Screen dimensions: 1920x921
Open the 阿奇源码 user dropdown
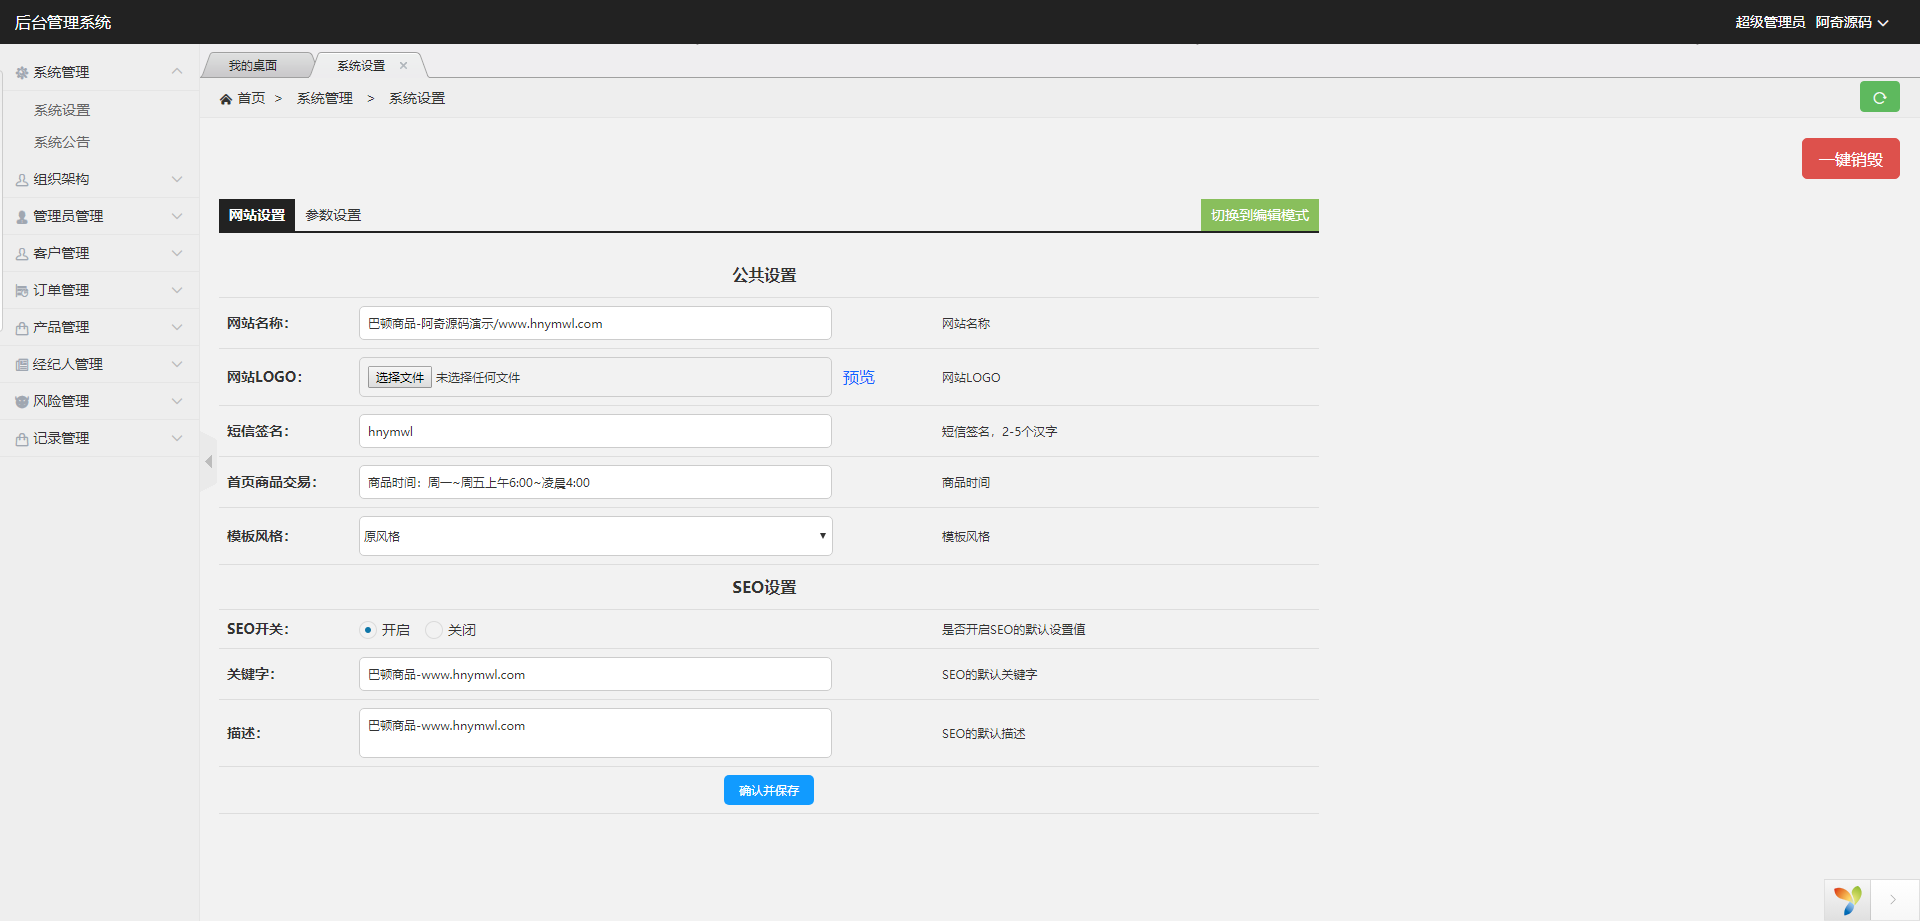point(1851,22)
